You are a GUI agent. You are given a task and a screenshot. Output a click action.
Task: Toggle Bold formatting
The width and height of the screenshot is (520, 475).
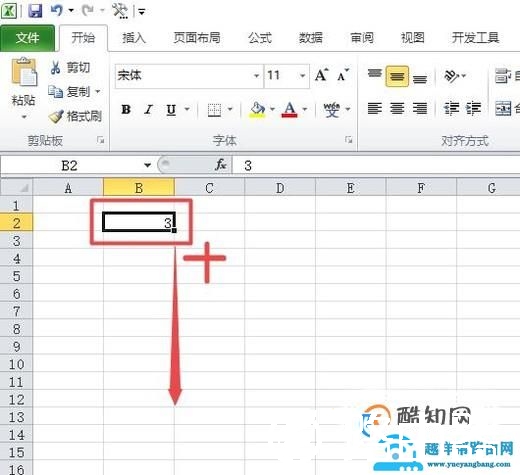[x=126, y=109]
